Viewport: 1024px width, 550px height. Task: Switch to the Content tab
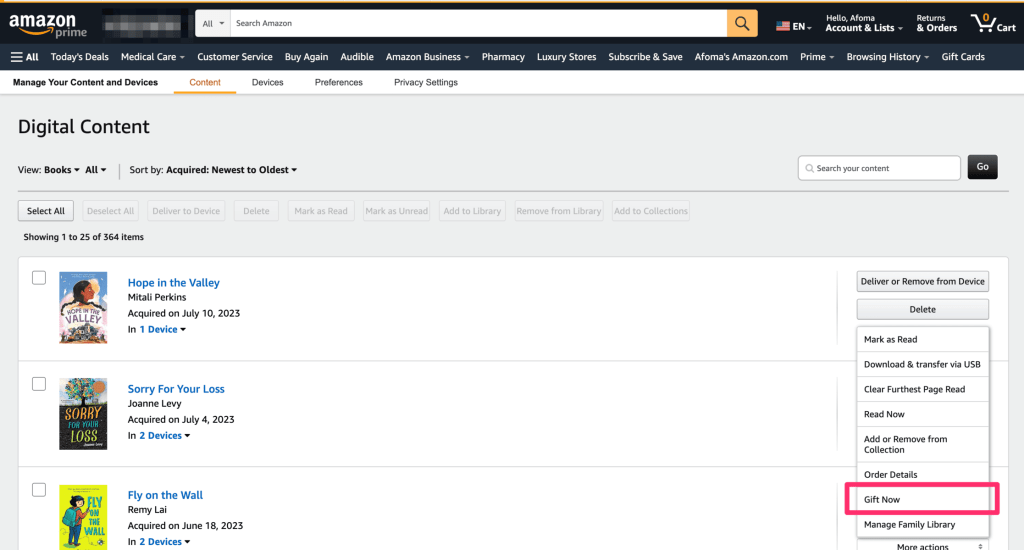point(204,82)
